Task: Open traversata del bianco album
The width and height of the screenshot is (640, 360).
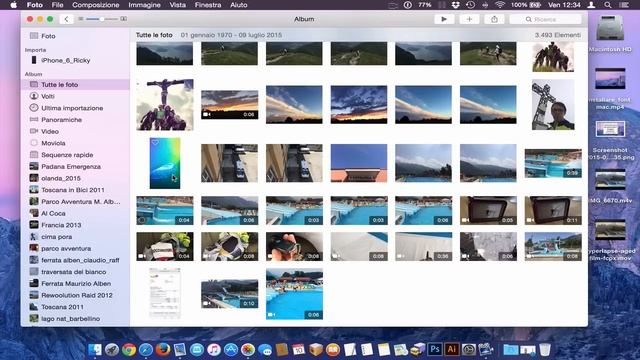Action: tap(73, 272)
